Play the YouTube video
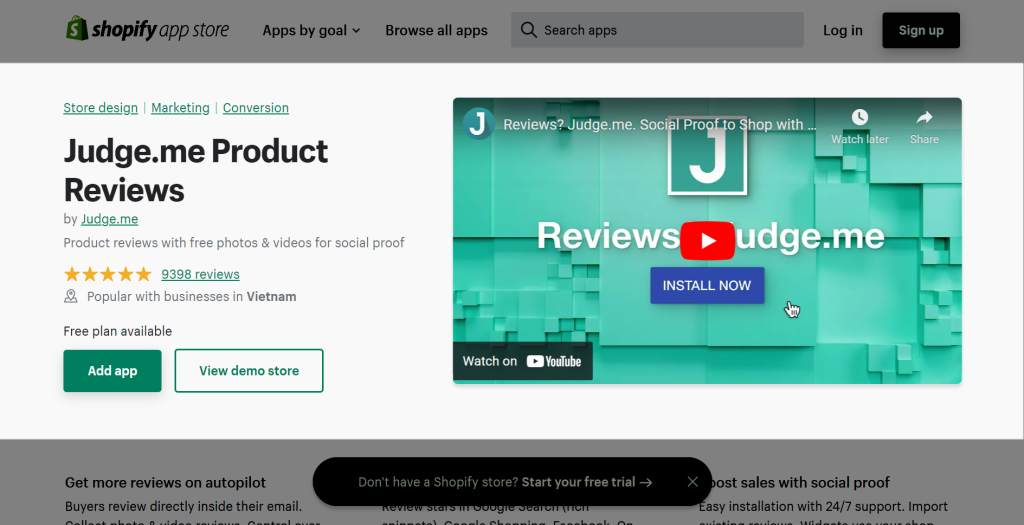Image resolution: width=1024 pixels, height=525 pixels. pyautogui.click(x=707, y=240)
